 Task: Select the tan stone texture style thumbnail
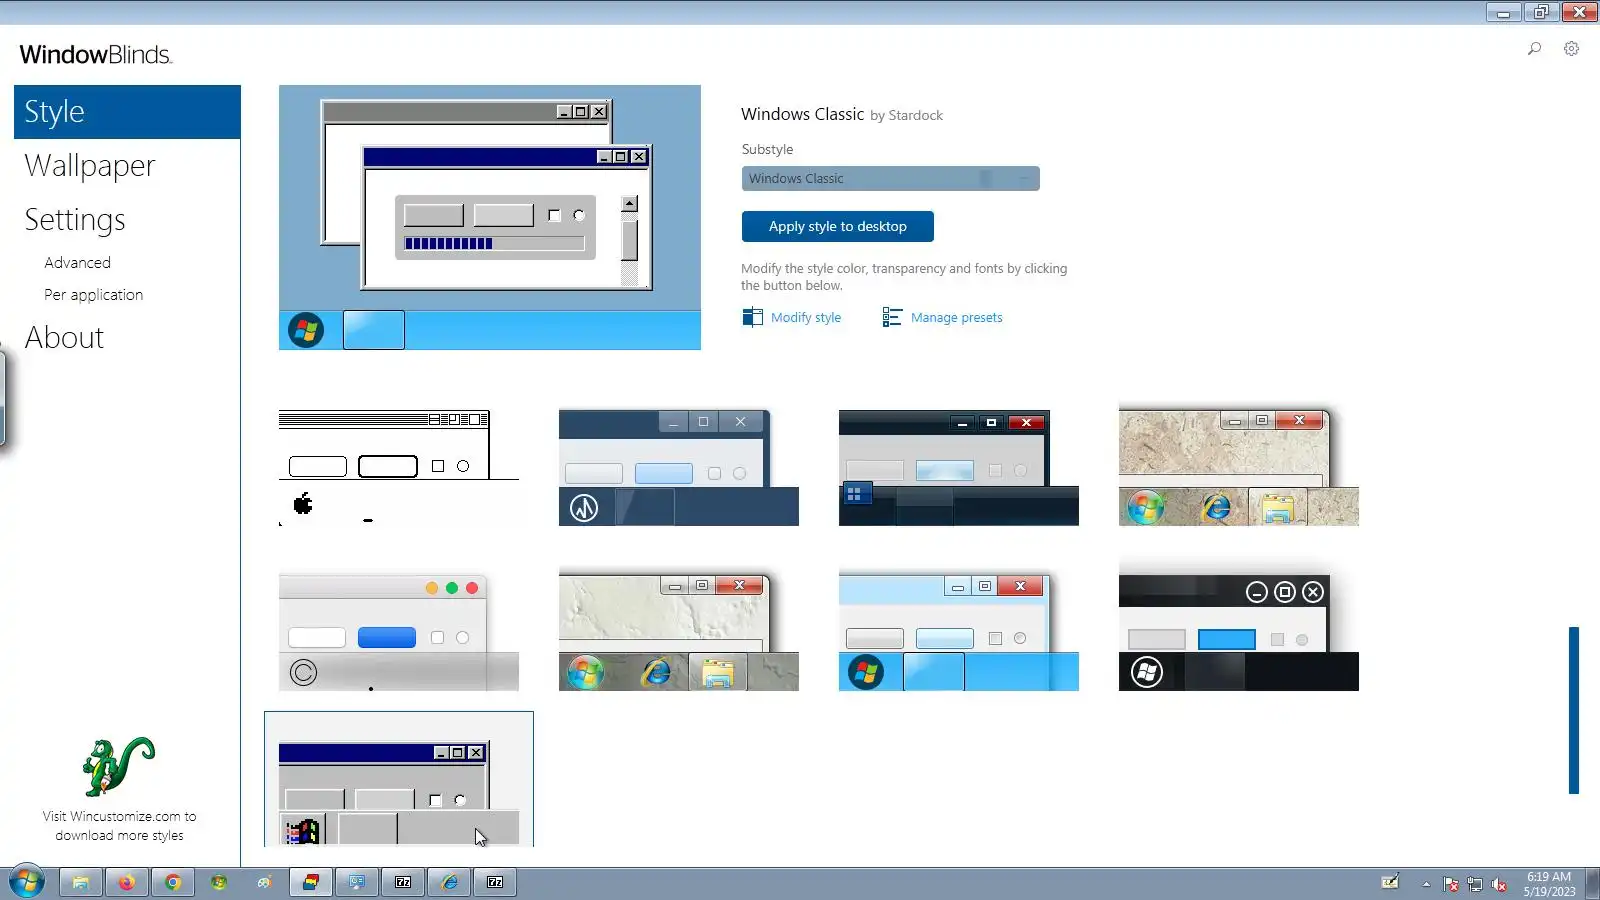tap(1239, 467)
